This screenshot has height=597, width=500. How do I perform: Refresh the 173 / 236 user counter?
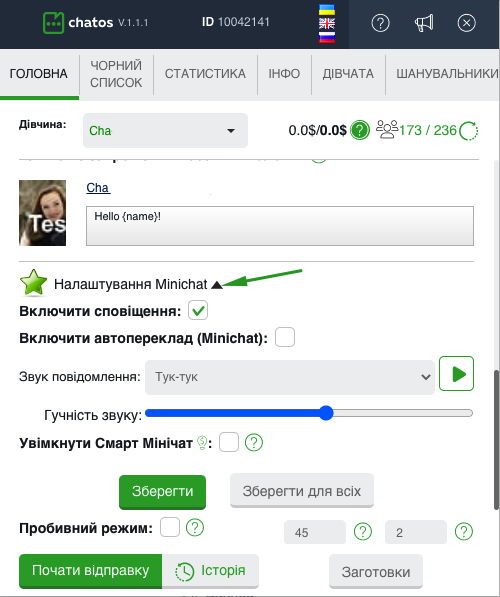468,131
